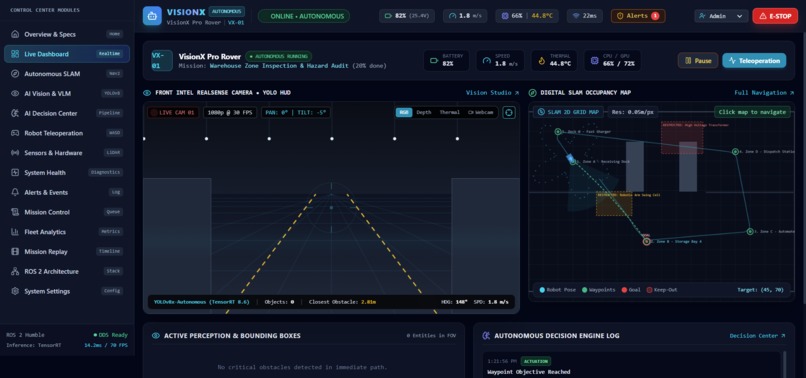Open the Full Navigation link
This screenshot has width=806, height=378.
(x=764, y=93)
